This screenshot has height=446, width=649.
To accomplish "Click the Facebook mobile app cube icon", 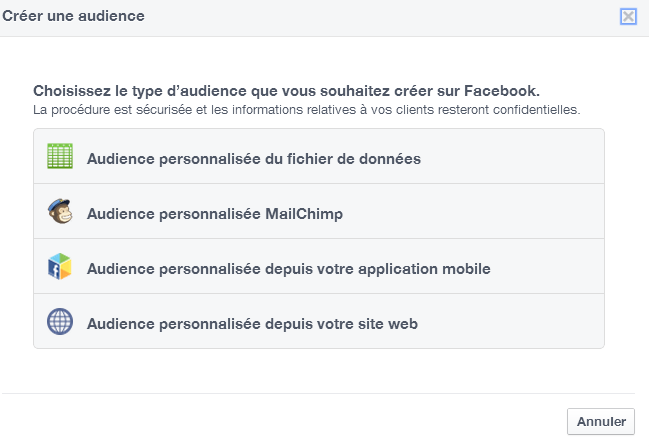I will [60, 266].
